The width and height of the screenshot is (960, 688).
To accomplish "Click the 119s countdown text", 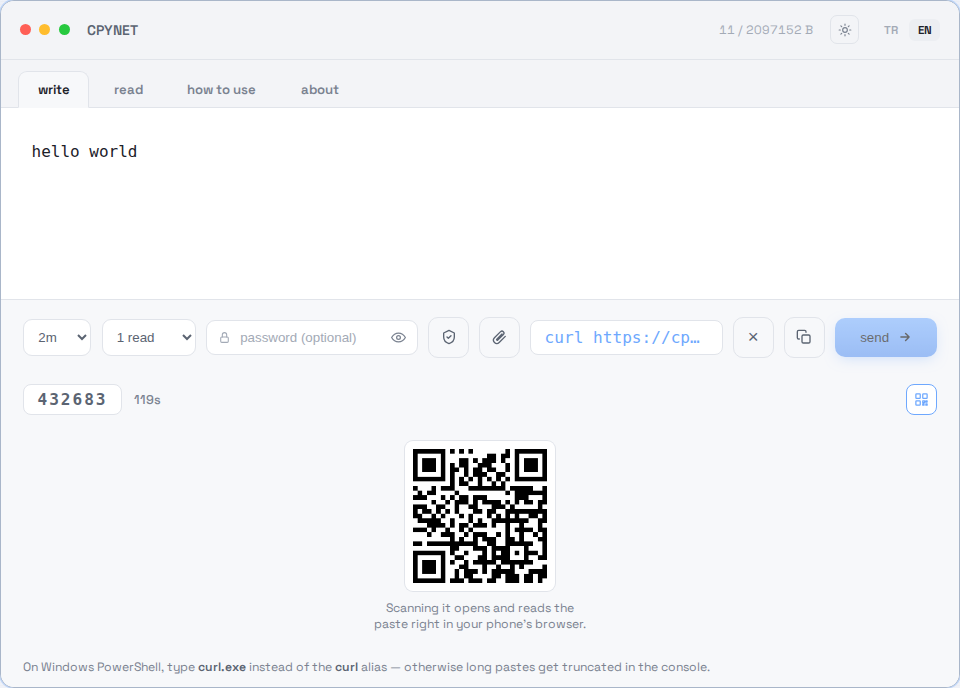I will [x=147, y=400].
